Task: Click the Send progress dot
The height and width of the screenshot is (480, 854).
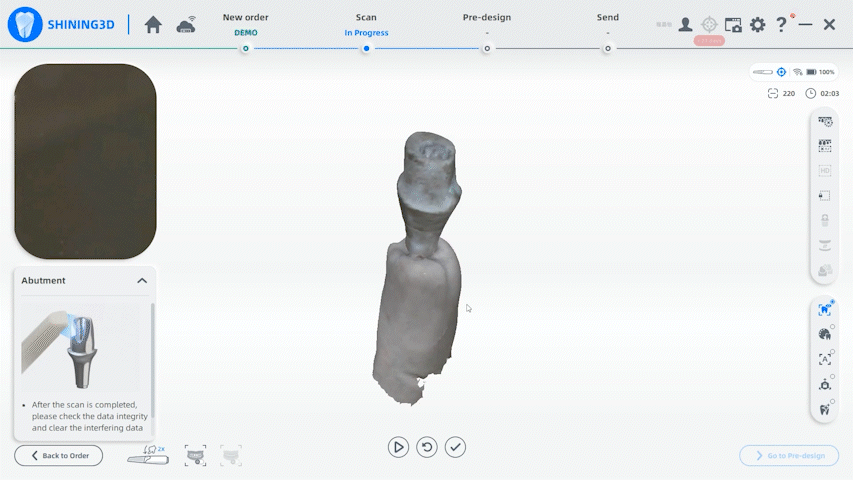Action: point(608,48)
